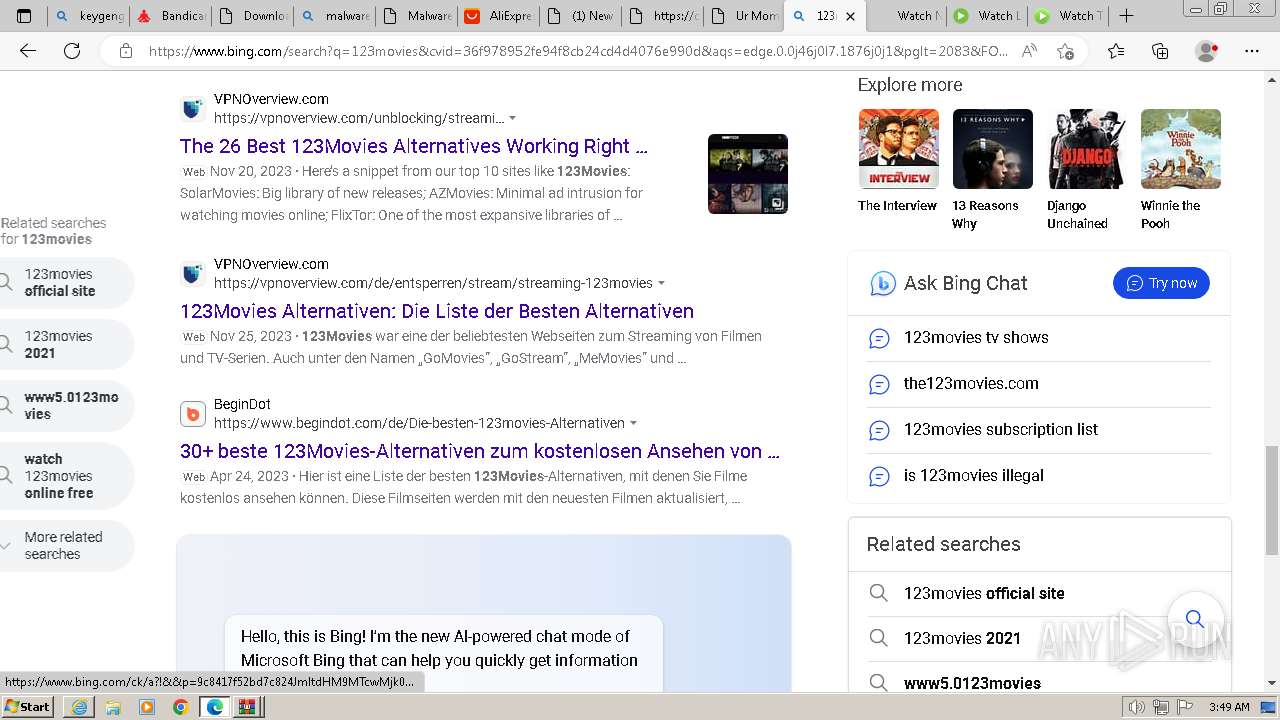
Task: Expand dropdown next to vpnoverview de/entsperren URL
Action: [x=661, y=283]
